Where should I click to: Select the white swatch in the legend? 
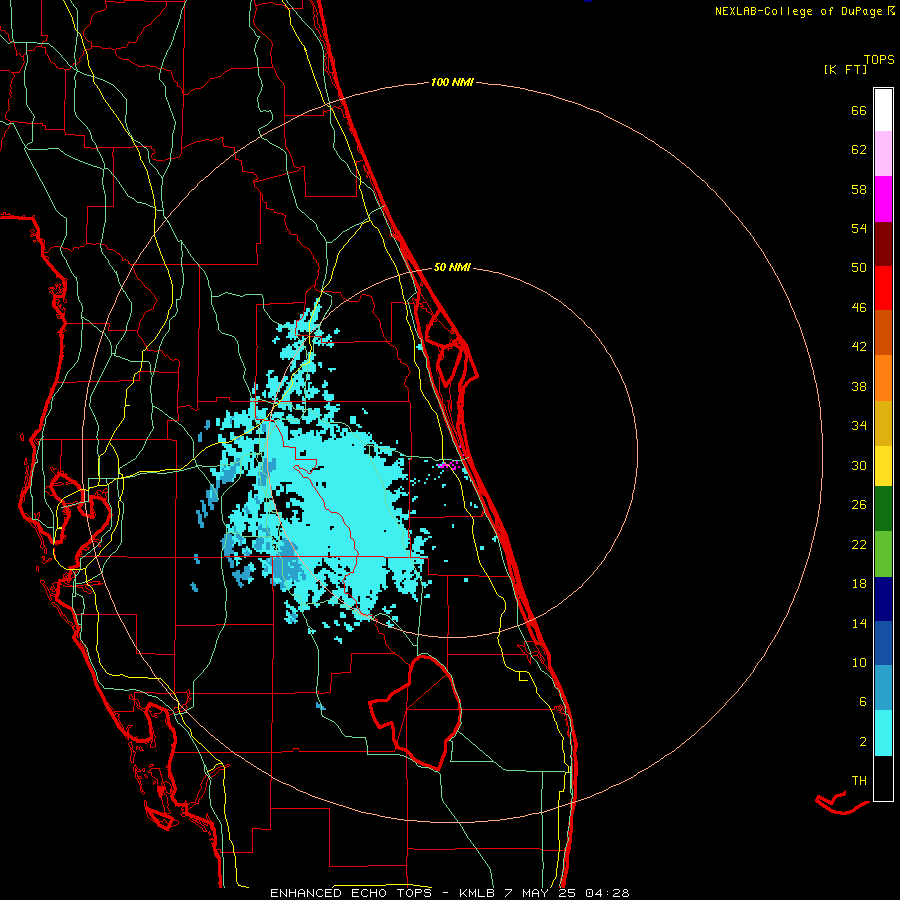(883, 110)
